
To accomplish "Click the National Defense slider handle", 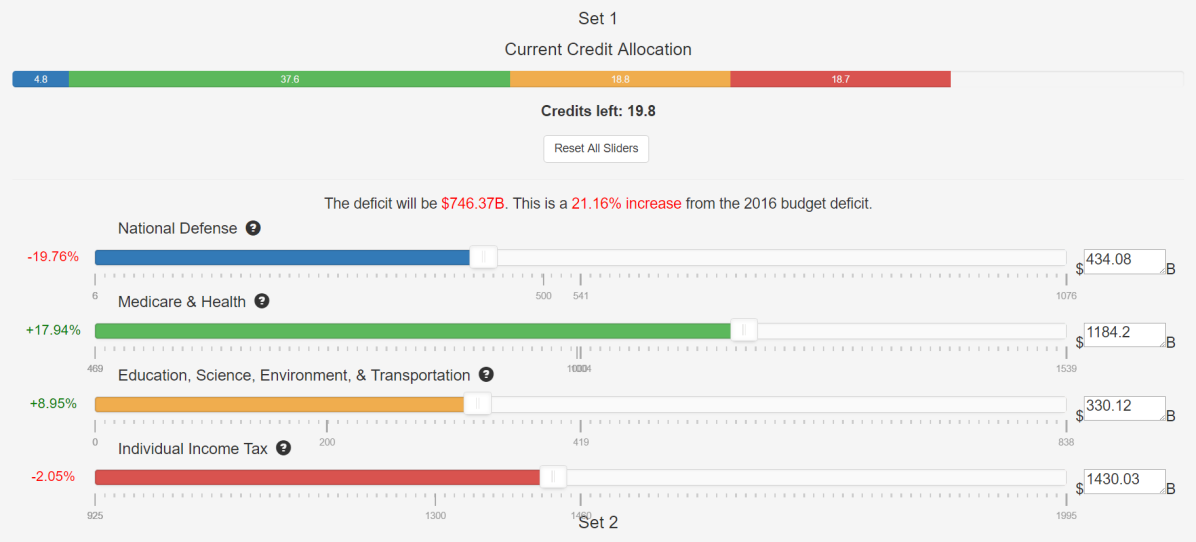I will click(483, 258).
